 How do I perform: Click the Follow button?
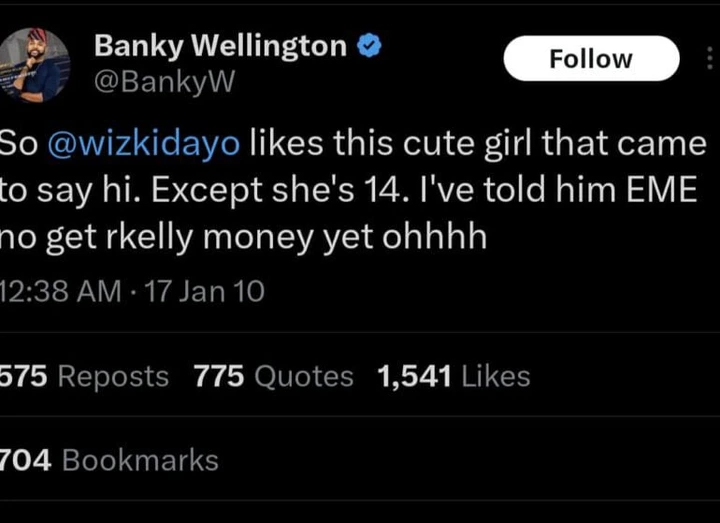[x=591, y=59]
